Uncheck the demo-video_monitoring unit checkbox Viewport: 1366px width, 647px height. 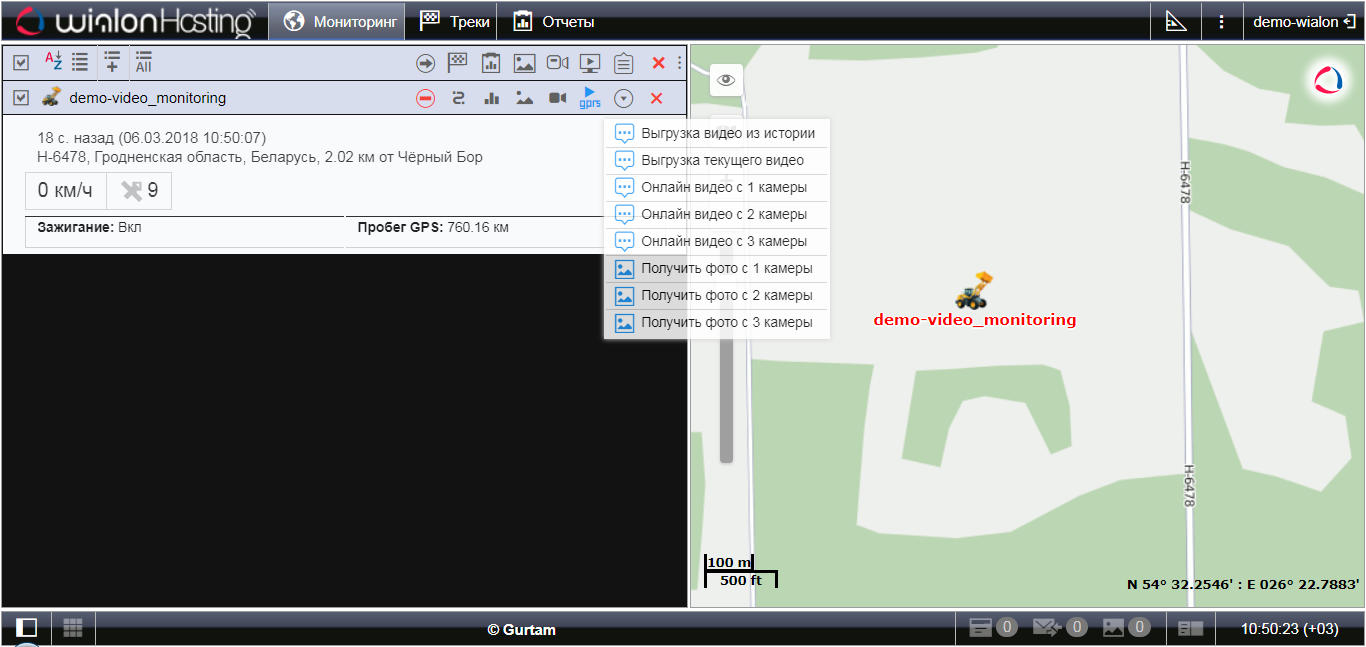click(x=21, y=98)
